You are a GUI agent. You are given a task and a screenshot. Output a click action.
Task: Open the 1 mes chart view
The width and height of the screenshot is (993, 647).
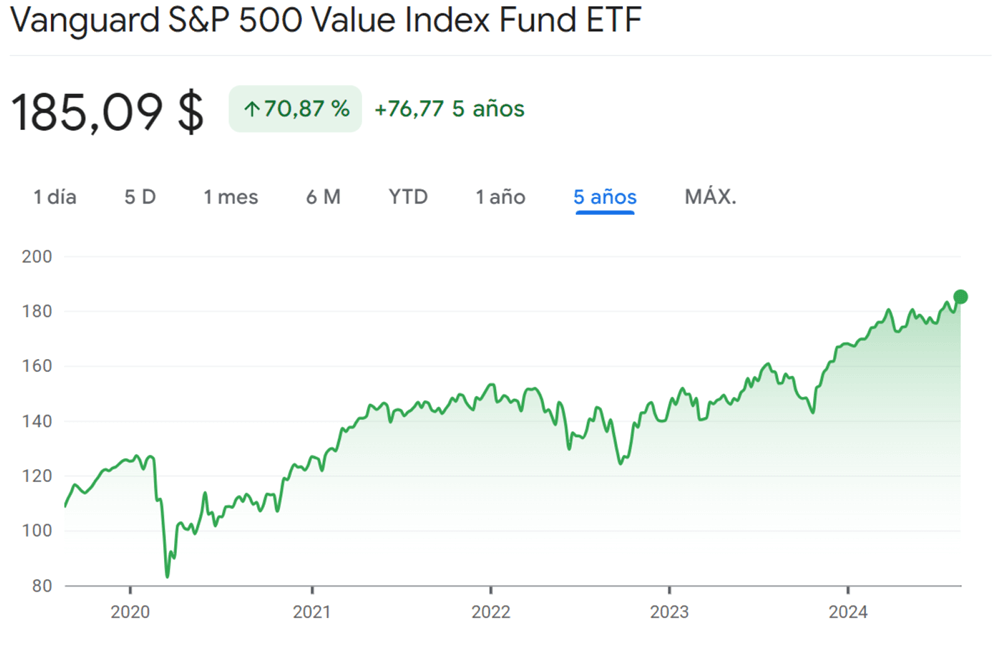tap(231, 197)
